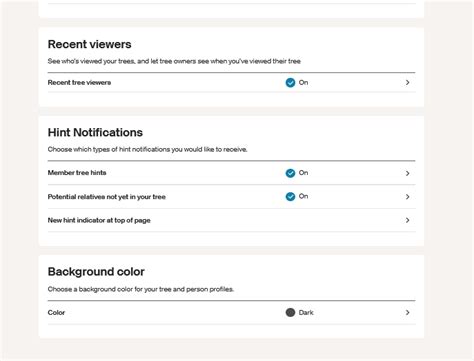Toggle the Recent tree viewers On checkmark
Image resolution: width=474 pixels, height=361 pixels.
point(290,82)
